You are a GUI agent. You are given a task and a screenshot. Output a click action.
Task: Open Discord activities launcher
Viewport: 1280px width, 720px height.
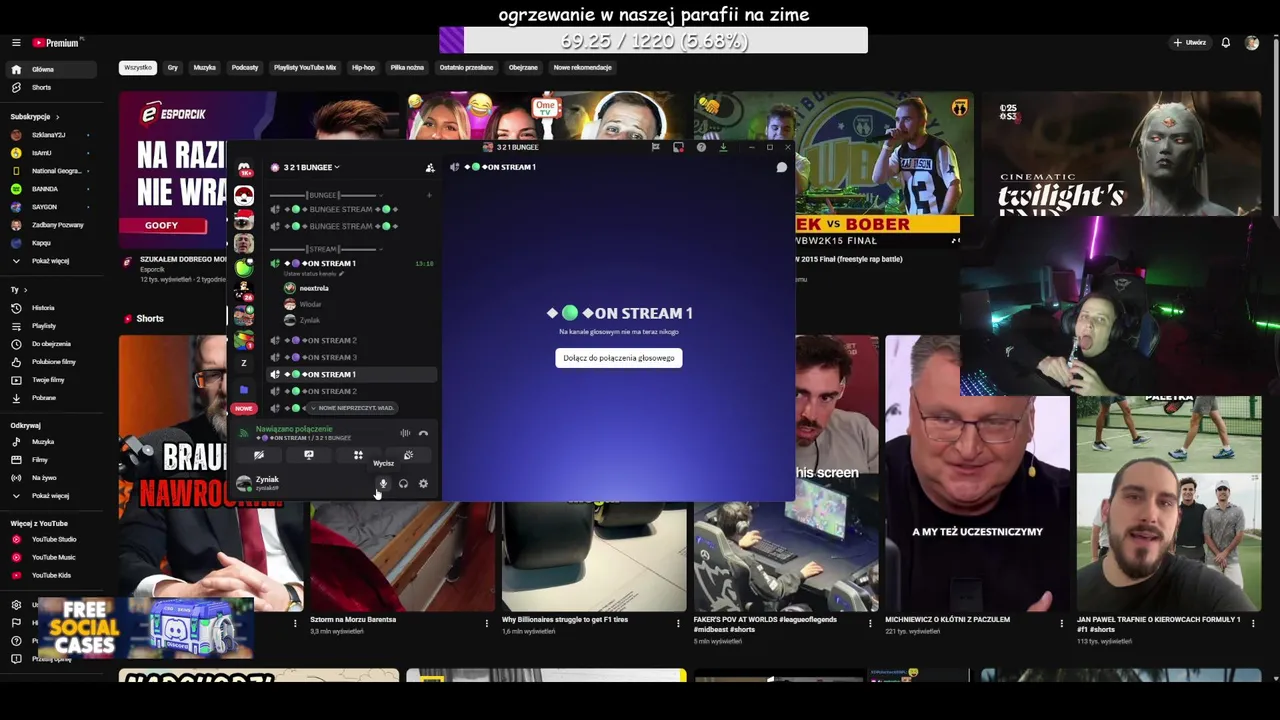coord(358,455)
